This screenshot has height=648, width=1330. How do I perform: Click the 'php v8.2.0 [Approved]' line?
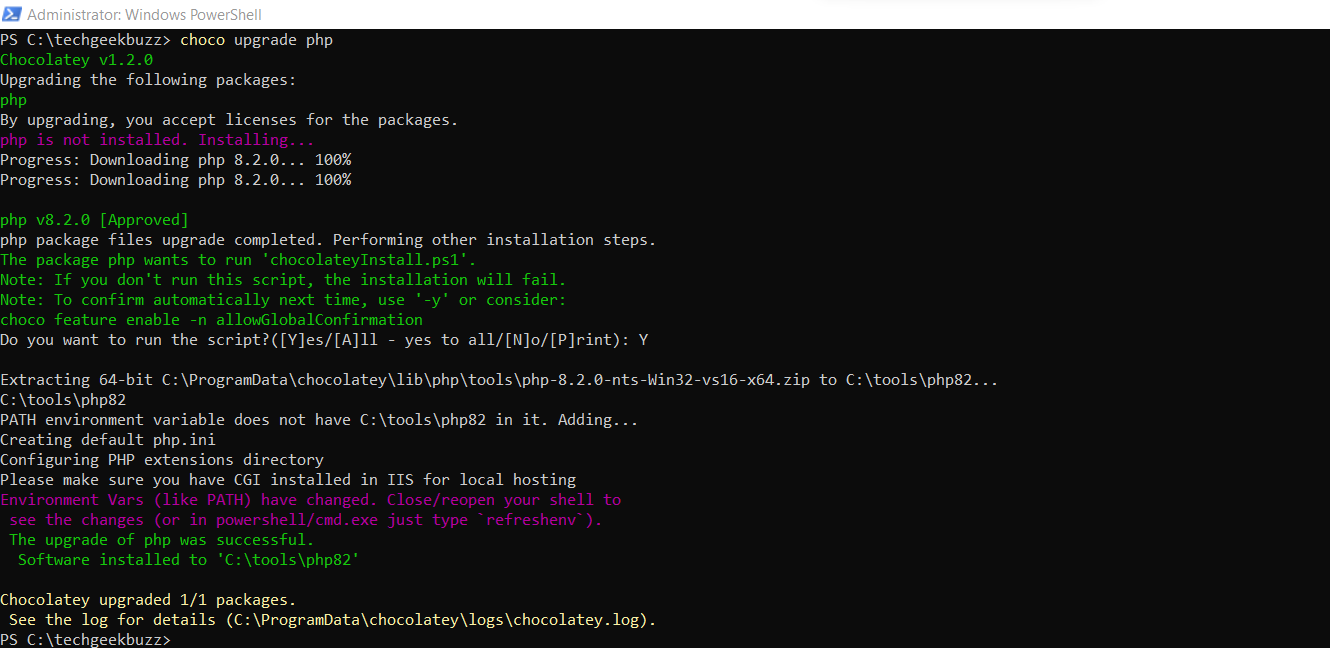[94, 220]
